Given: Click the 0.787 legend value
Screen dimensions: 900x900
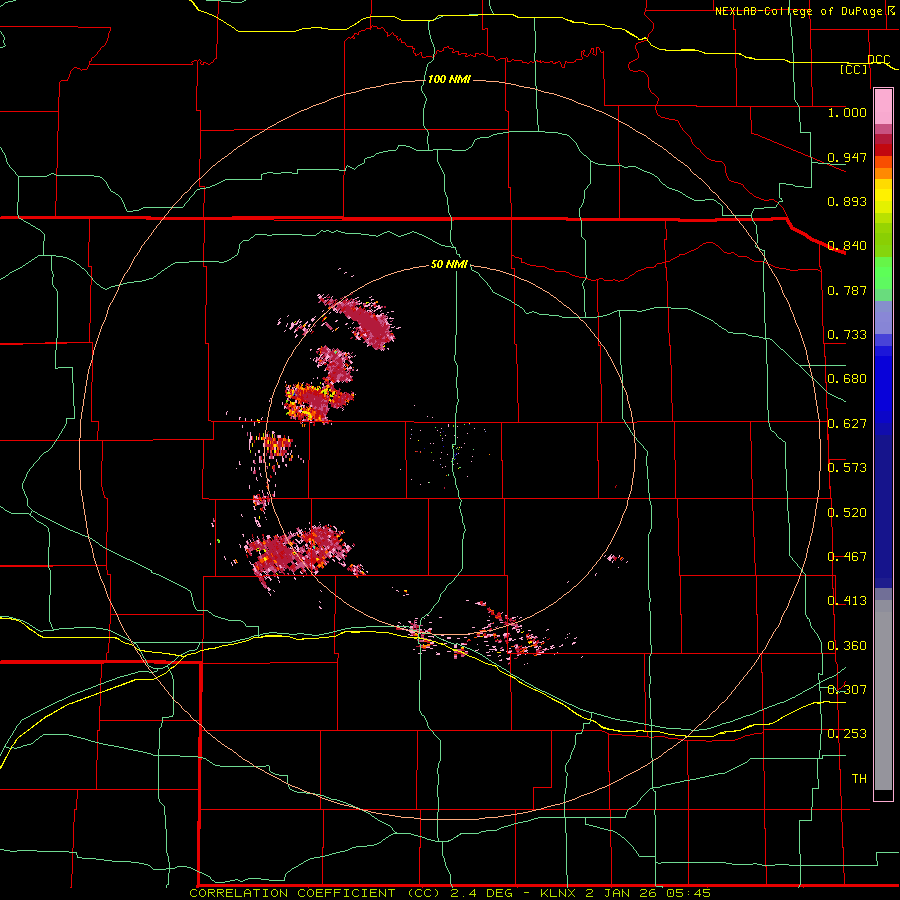Looking at the screenshot, I should (847, 290).
